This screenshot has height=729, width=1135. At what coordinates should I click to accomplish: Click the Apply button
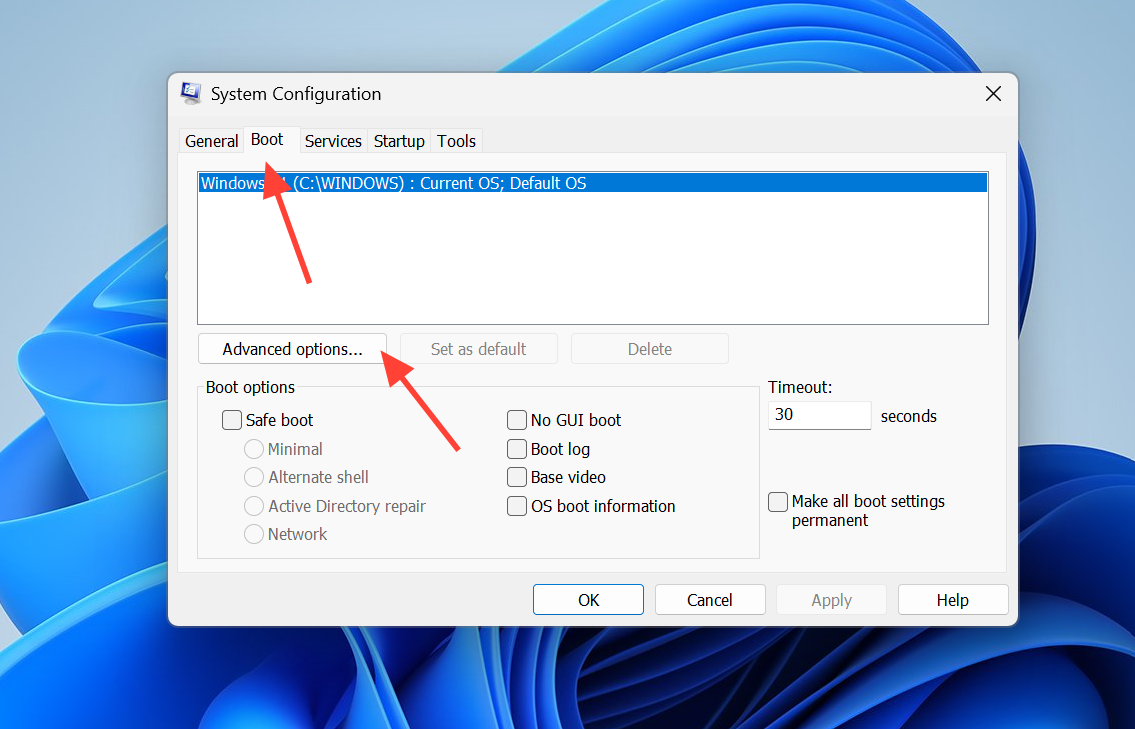832,600
